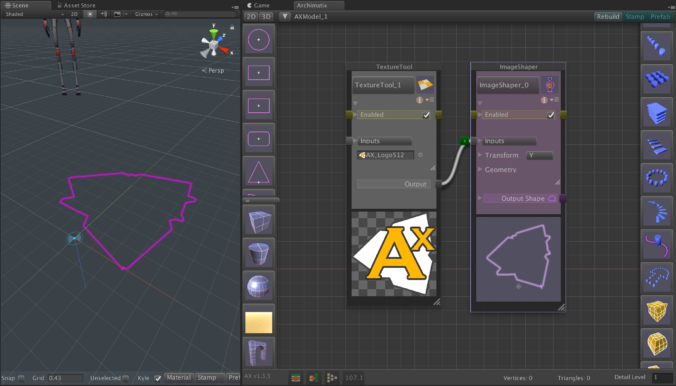
Task: Open the Transform axis Y dropdown
Action: tap(539, 155)
